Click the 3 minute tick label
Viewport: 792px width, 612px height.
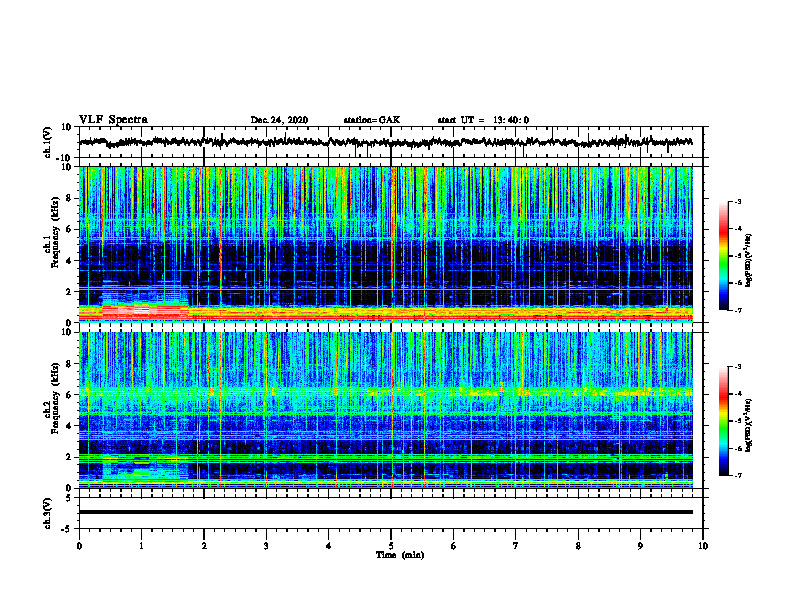tap(266, 546)
